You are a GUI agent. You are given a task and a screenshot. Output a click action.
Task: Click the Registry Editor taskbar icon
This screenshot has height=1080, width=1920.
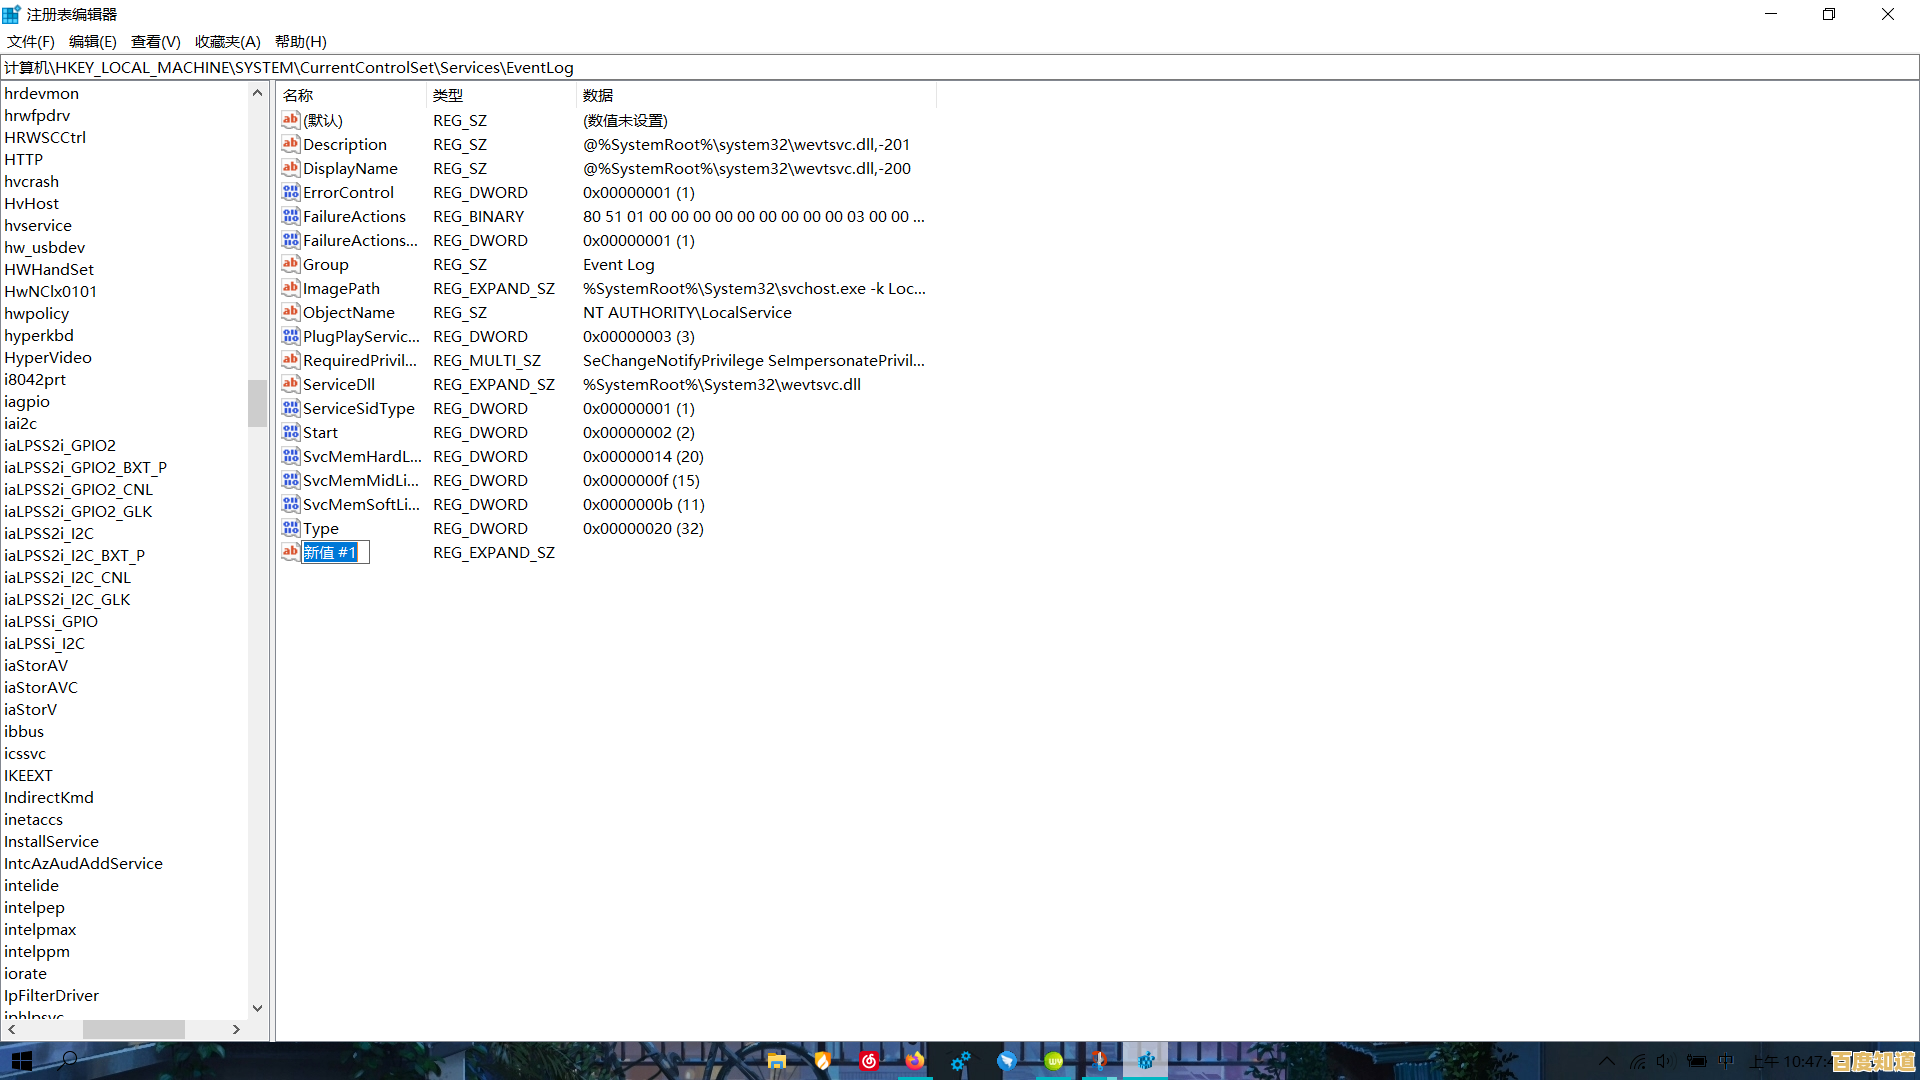click(1146, 1061)
